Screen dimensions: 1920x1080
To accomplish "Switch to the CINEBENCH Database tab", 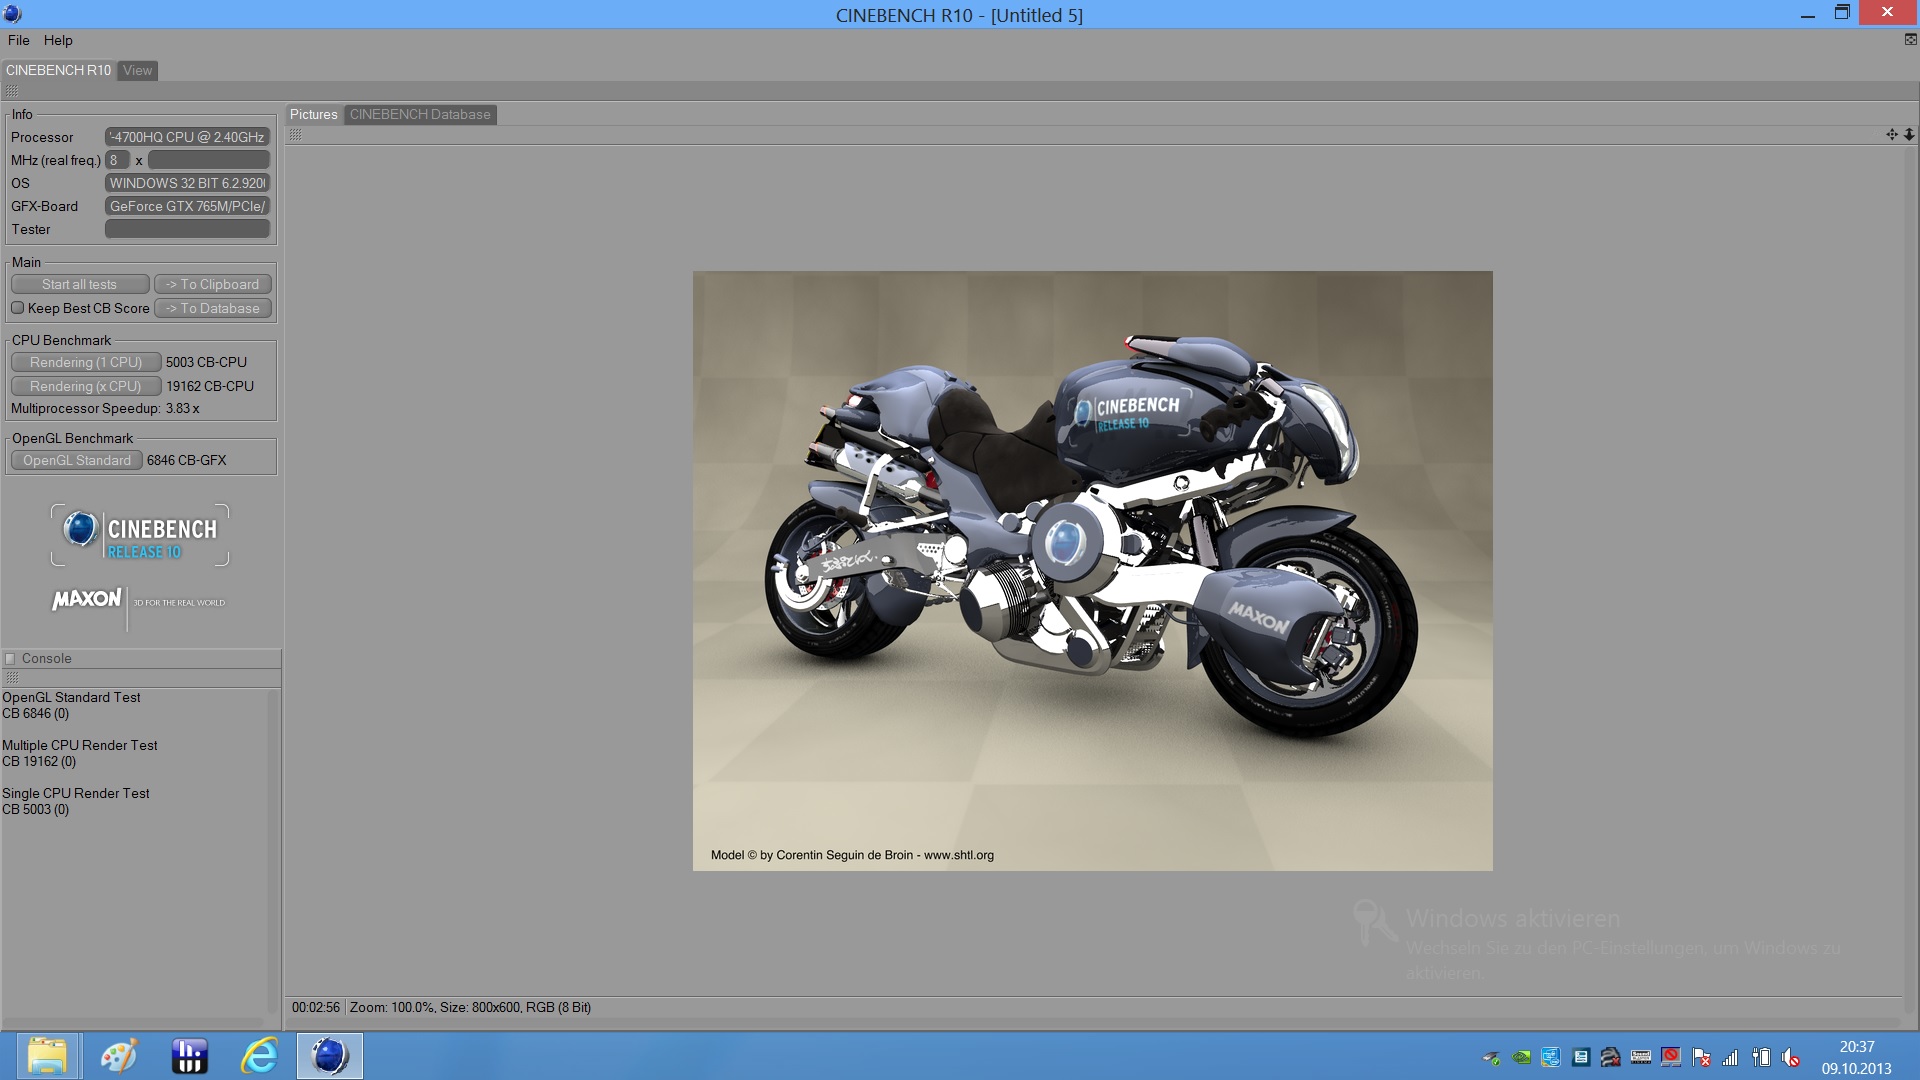I will 420,114.
